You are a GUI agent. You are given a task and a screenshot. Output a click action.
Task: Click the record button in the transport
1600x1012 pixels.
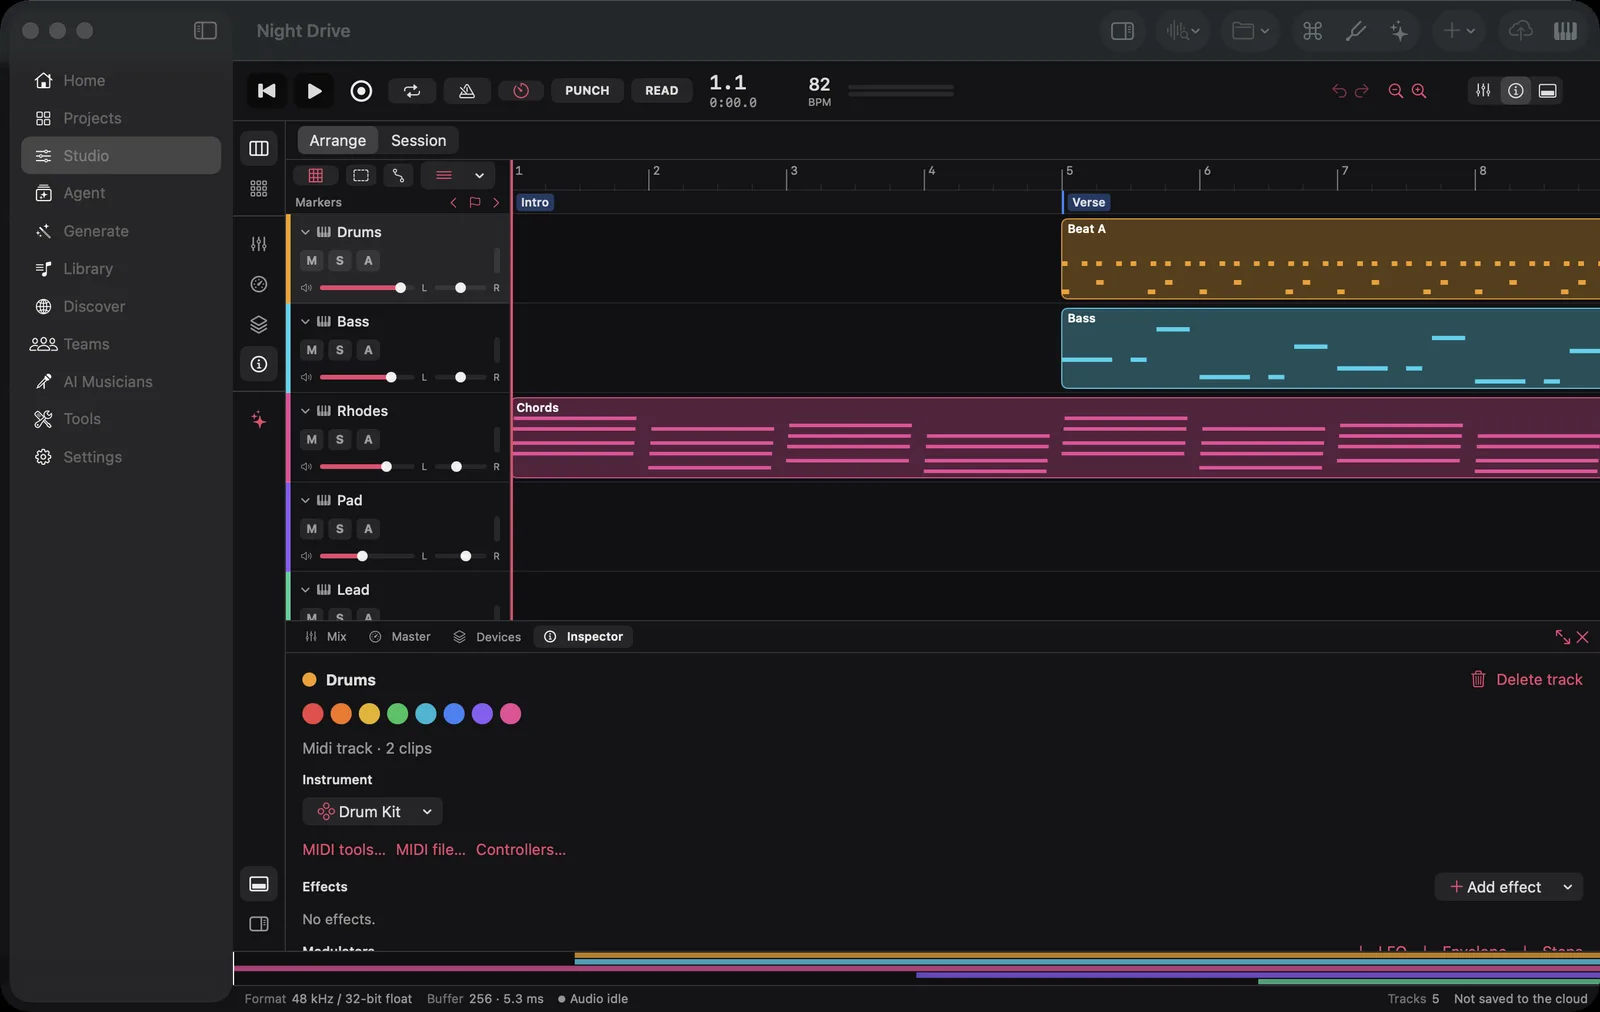[361, 91]
